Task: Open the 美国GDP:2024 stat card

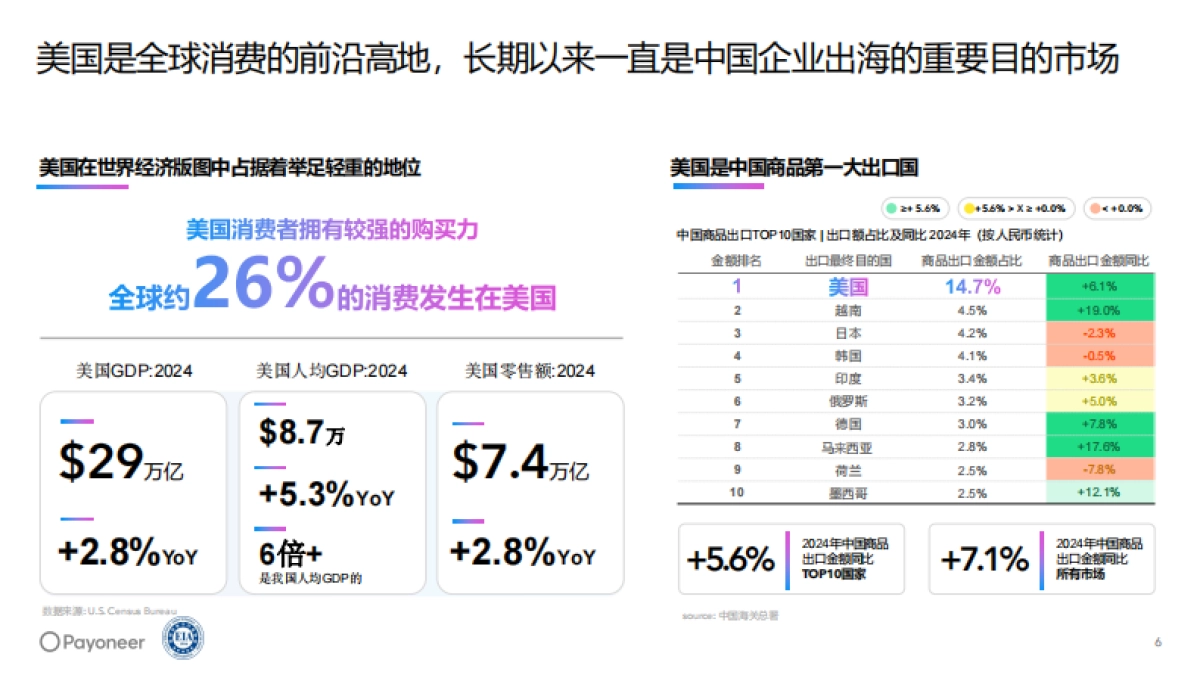Action: click(132, 491)
